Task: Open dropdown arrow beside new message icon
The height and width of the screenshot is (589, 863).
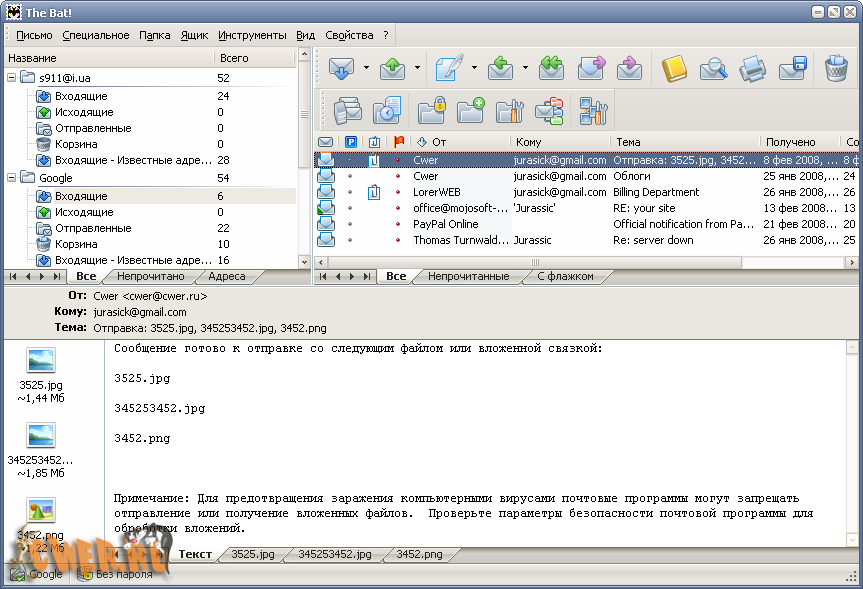Action: (x=472, y=68)
